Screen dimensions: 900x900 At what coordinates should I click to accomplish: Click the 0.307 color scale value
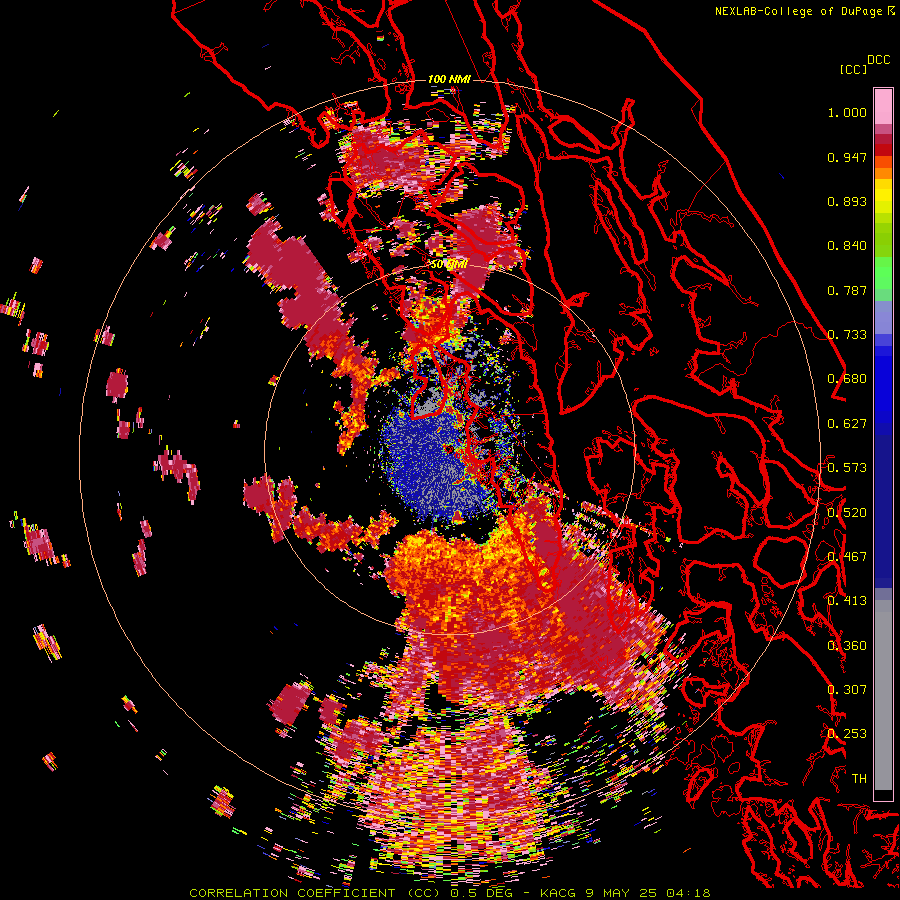click(x=847, y=690)
